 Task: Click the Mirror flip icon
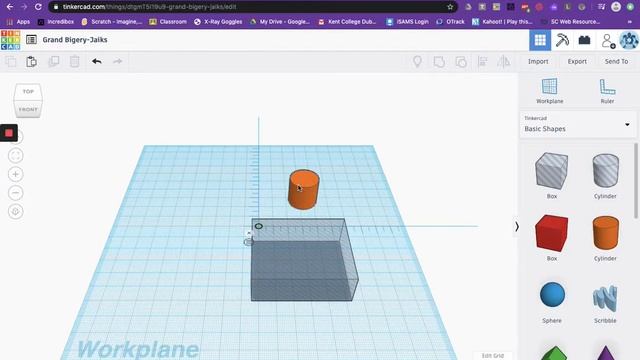(504, 62)
